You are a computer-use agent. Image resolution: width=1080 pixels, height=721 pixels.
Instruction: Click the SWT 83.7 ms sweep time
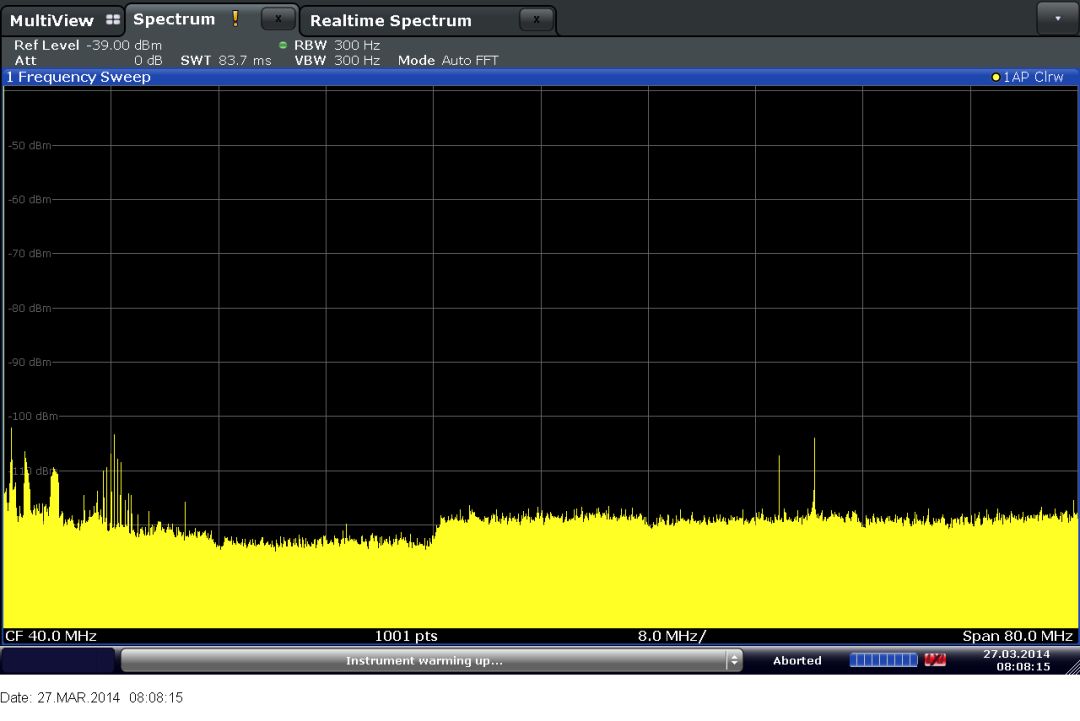226,61
